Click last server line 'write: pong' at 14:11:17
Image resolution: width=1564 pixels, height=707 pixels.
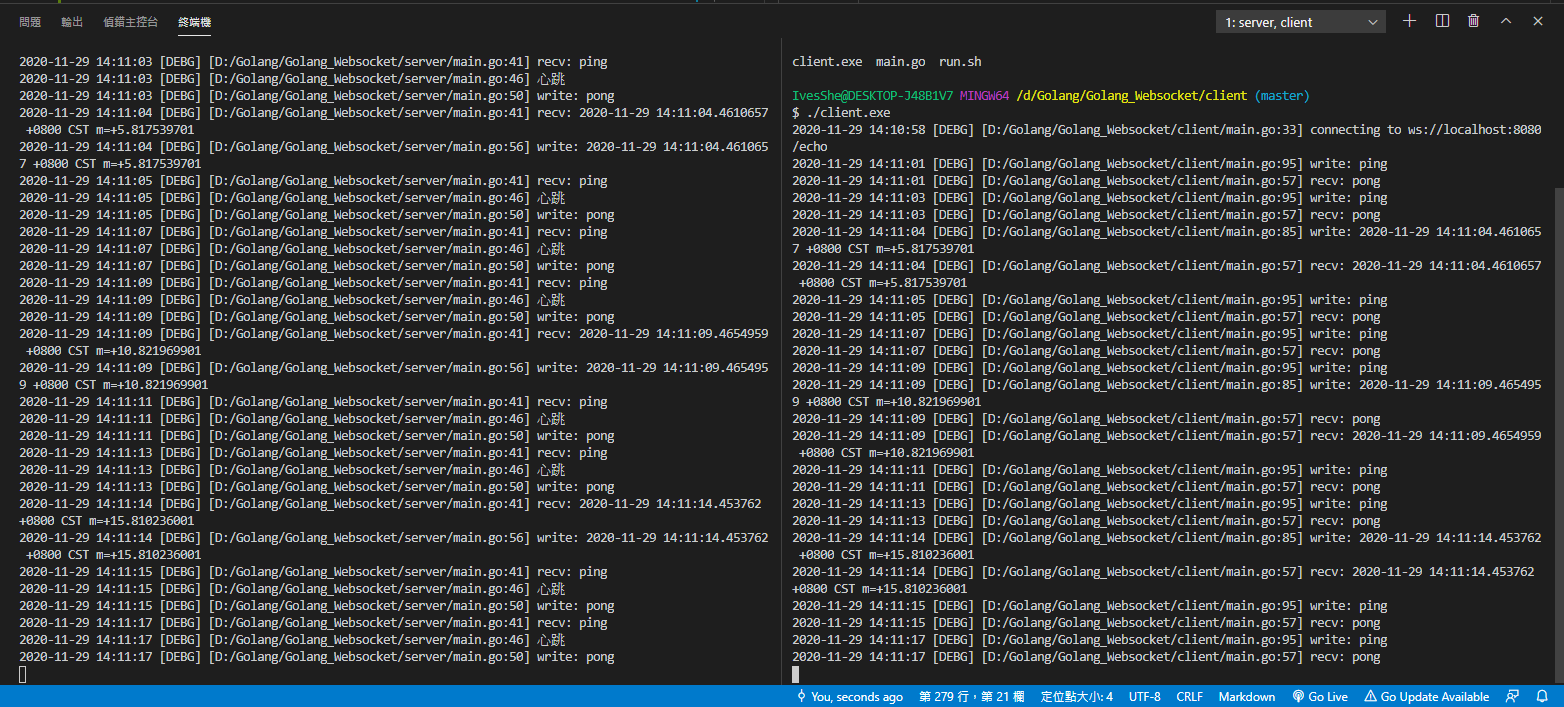point(316,657)
